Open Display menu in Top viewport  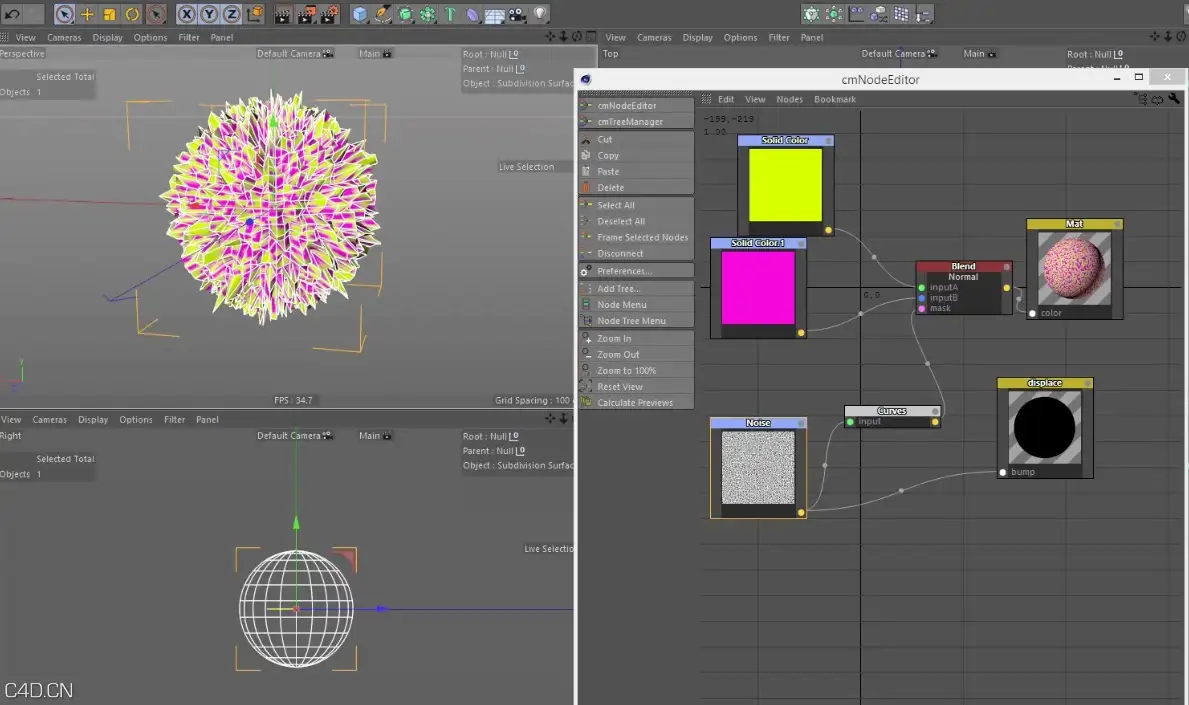tap(697, 37)
